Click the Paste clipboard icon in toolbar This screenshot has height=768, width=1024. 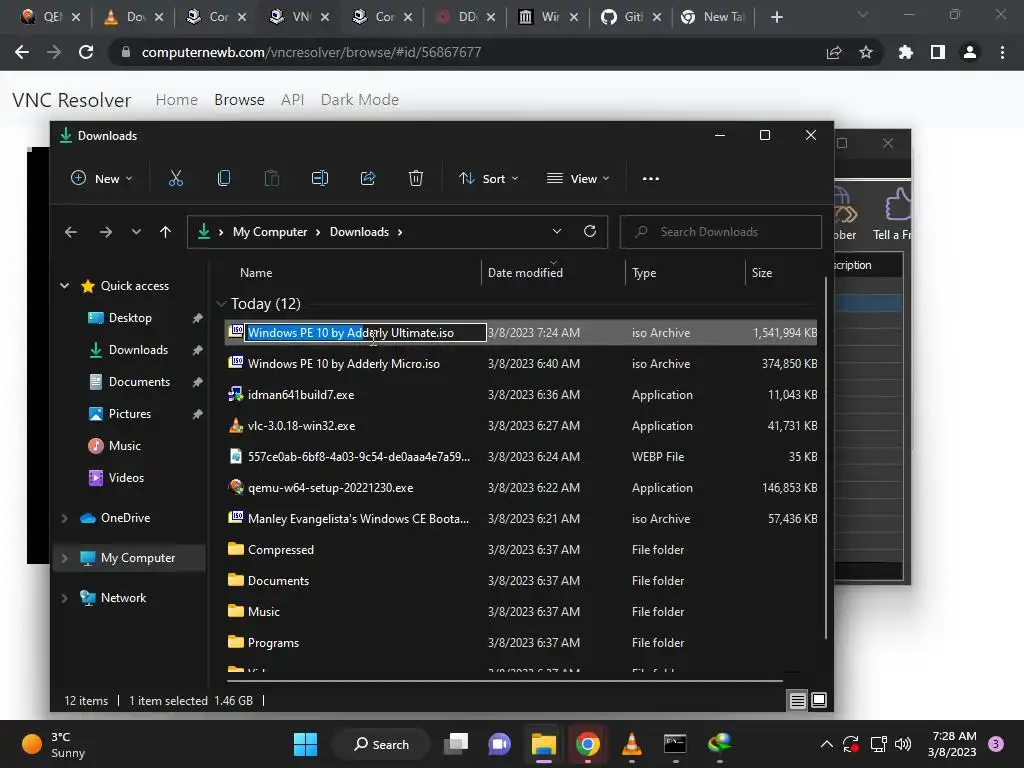(272, 178)
